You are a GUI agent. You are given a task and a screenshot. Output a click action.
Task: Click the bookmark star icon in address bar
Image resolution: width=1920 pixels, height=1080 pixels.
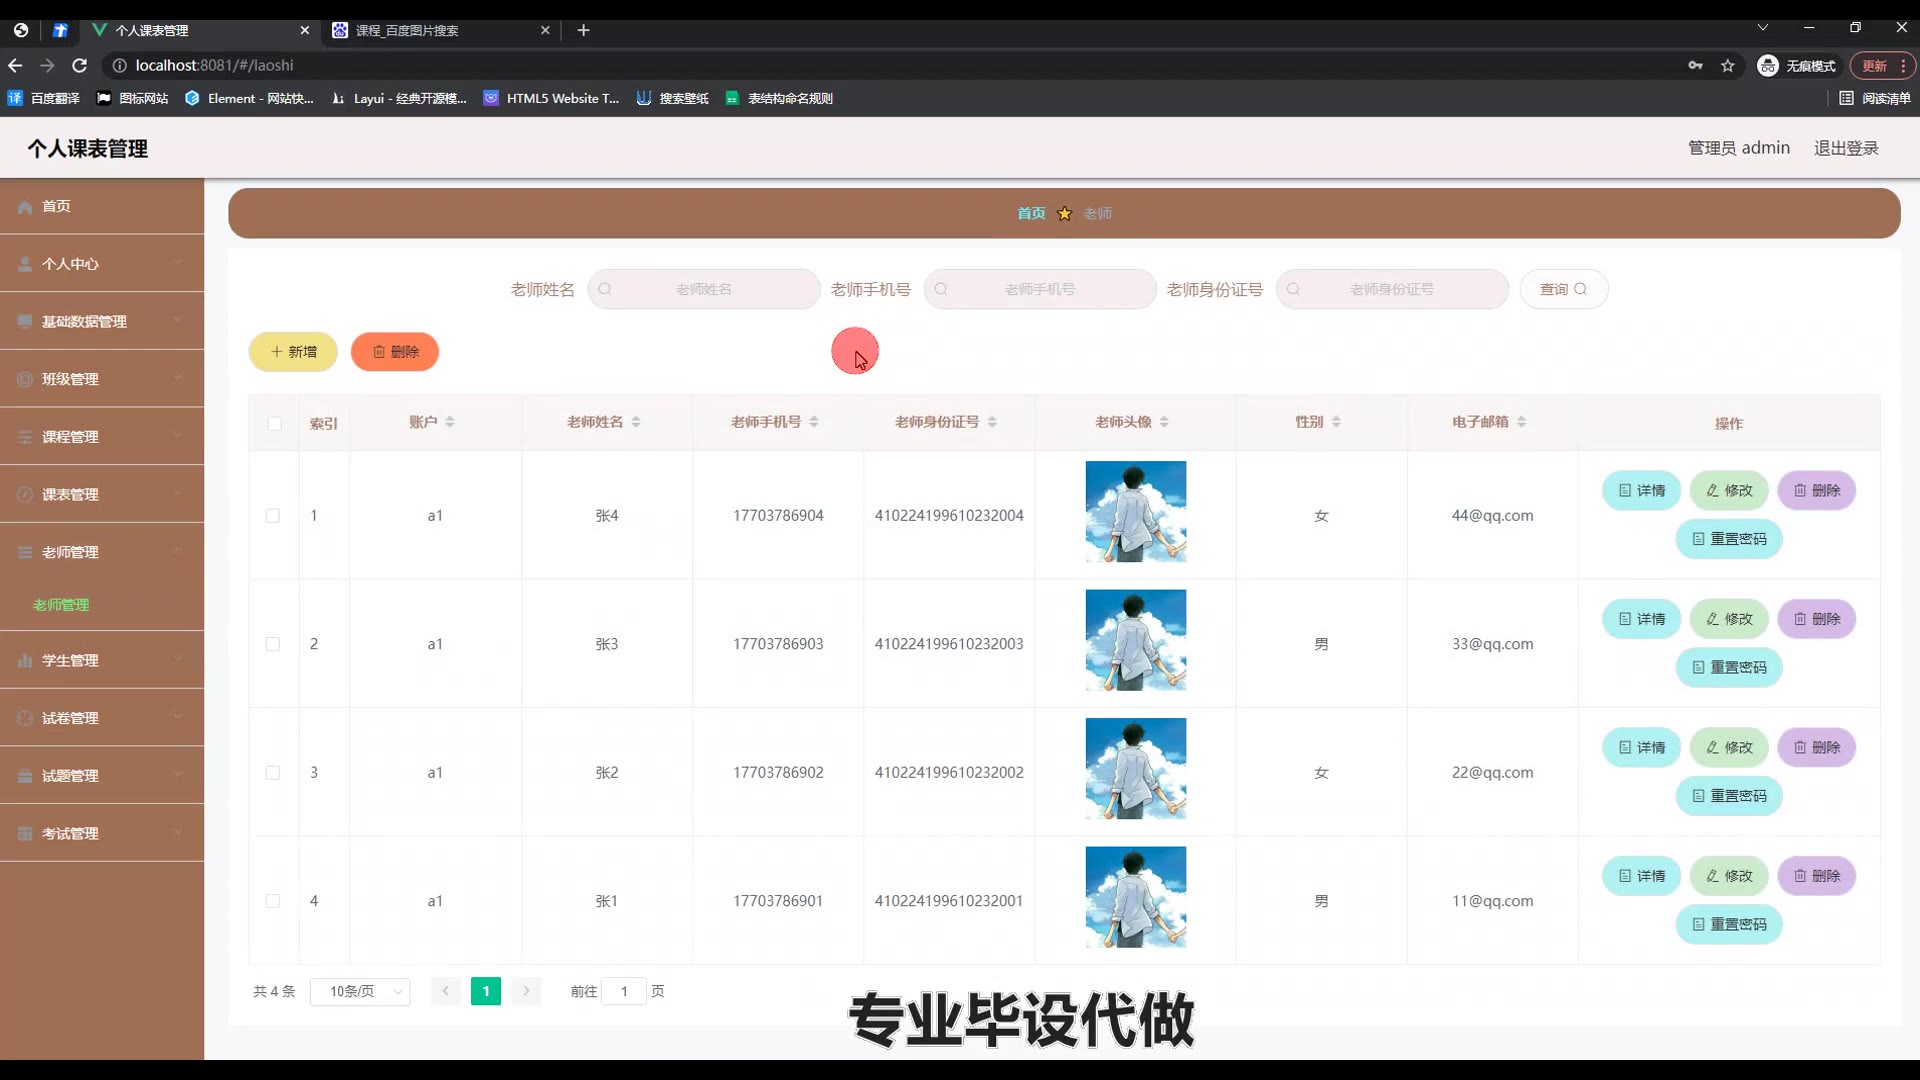click(1727, 66)
